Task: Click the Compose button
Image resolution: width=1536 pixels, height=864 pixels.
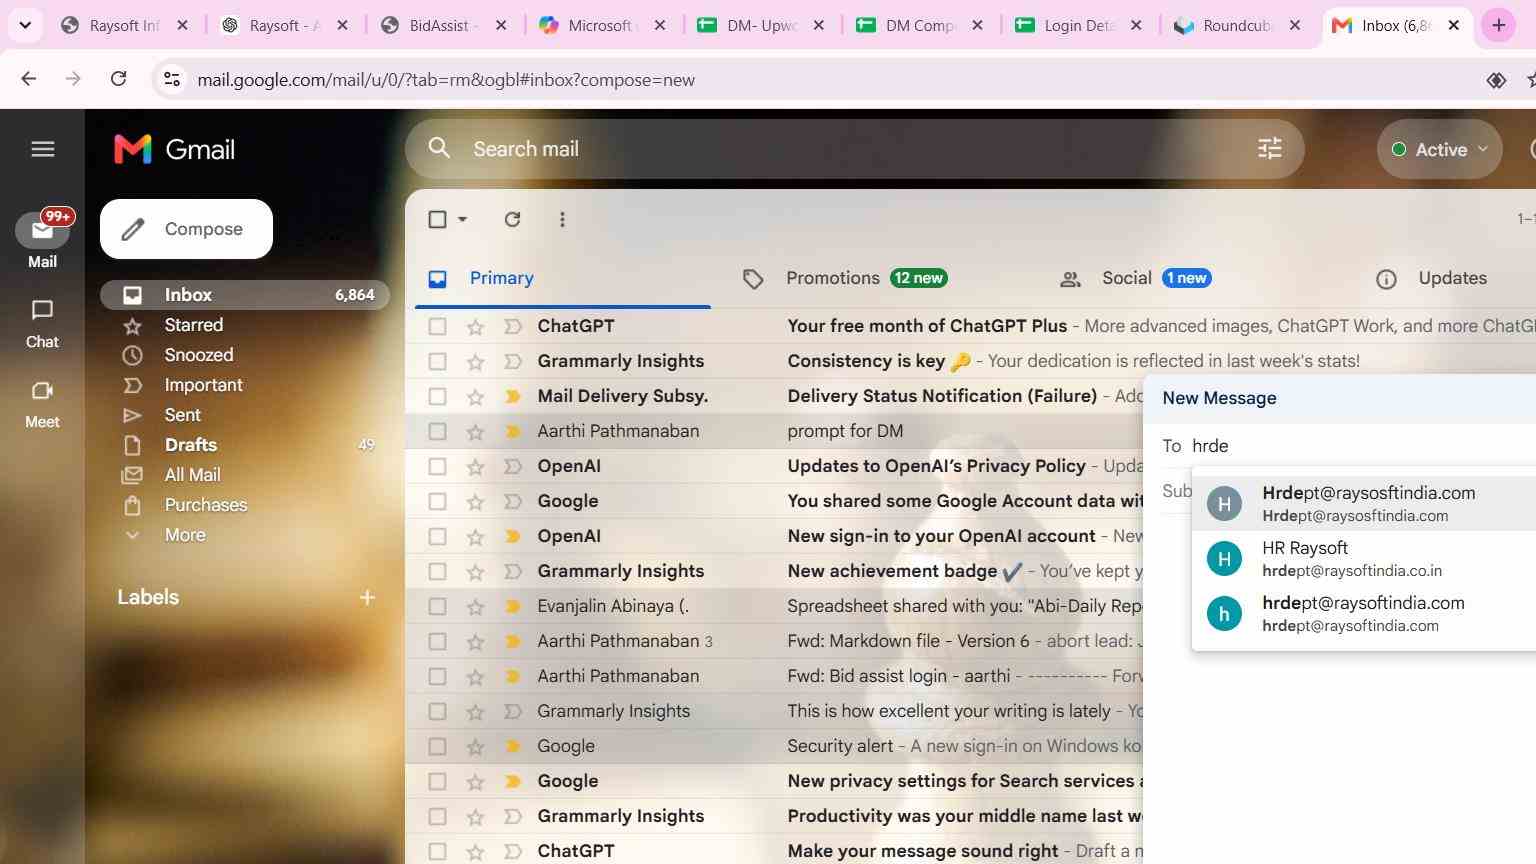Action: (x=186, y=229)
